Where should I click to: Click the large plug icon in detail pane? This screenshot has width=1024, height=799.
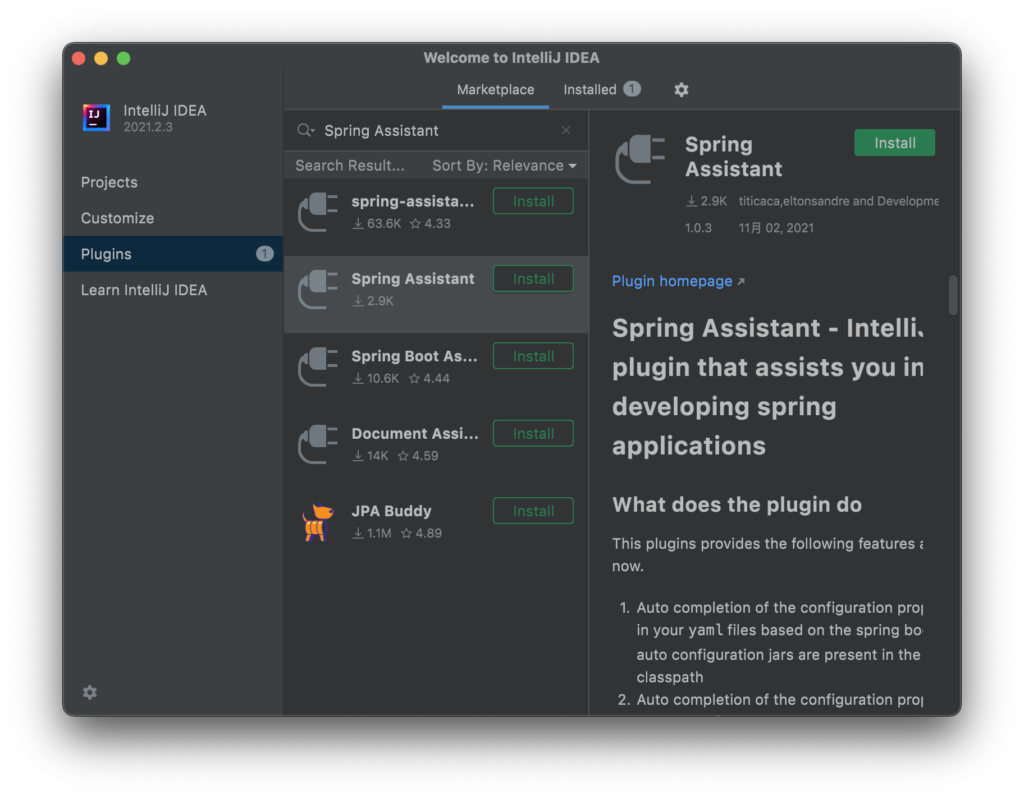pyautogui.click(x=640, y=160)
